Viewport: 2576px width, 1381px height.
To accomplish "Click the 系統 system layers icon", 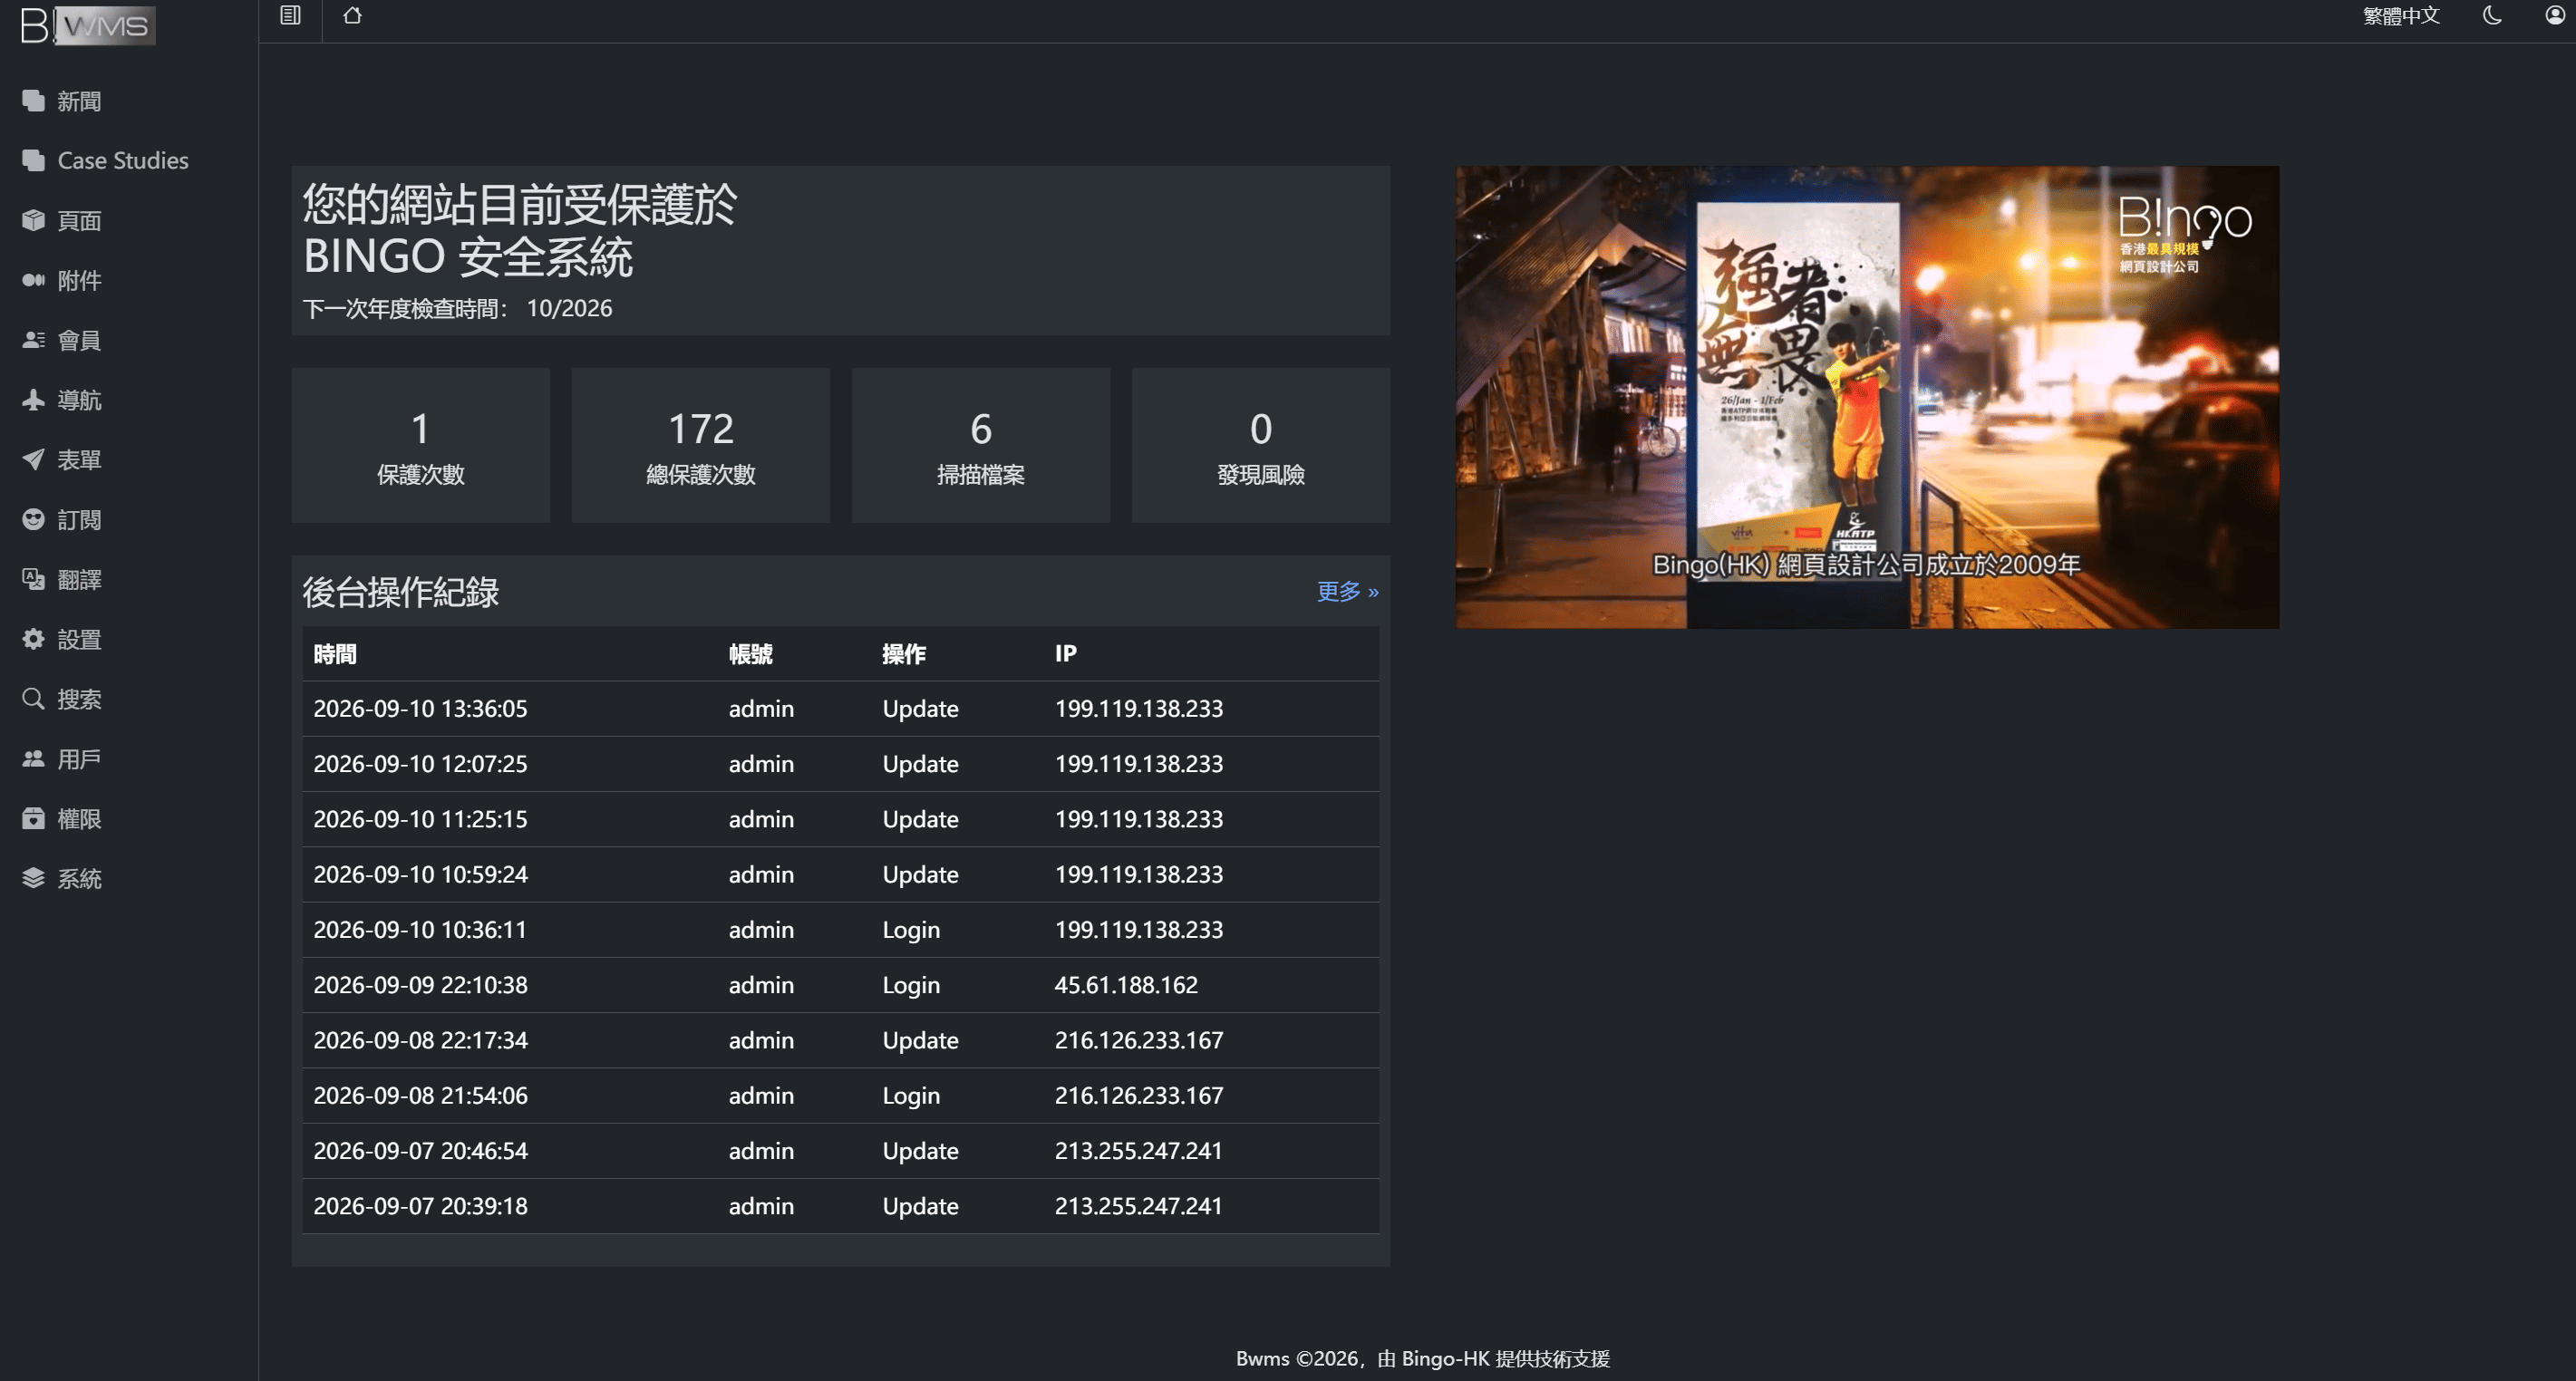I will (33, 878).
